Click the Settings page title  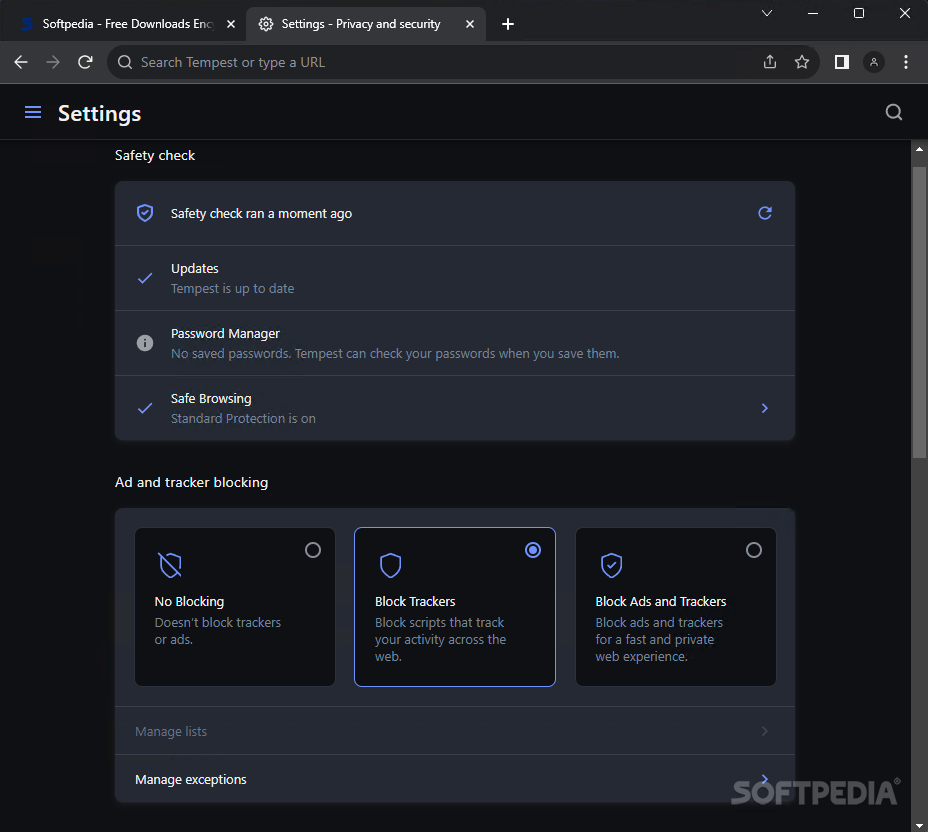click(99, 113)
